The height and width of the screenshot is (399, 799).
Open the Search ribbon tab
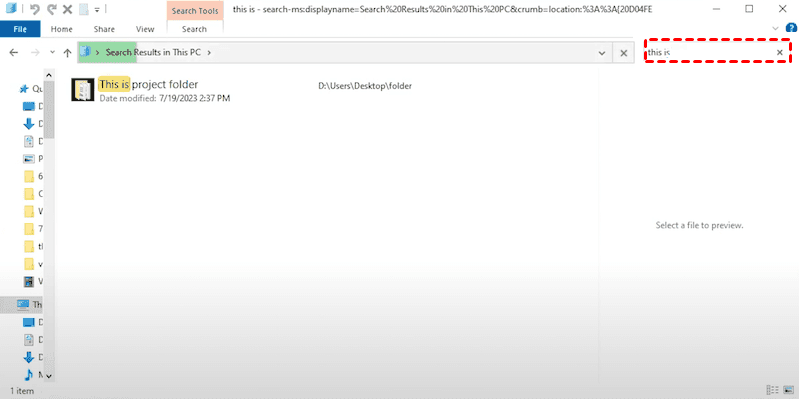coord(194,29)
